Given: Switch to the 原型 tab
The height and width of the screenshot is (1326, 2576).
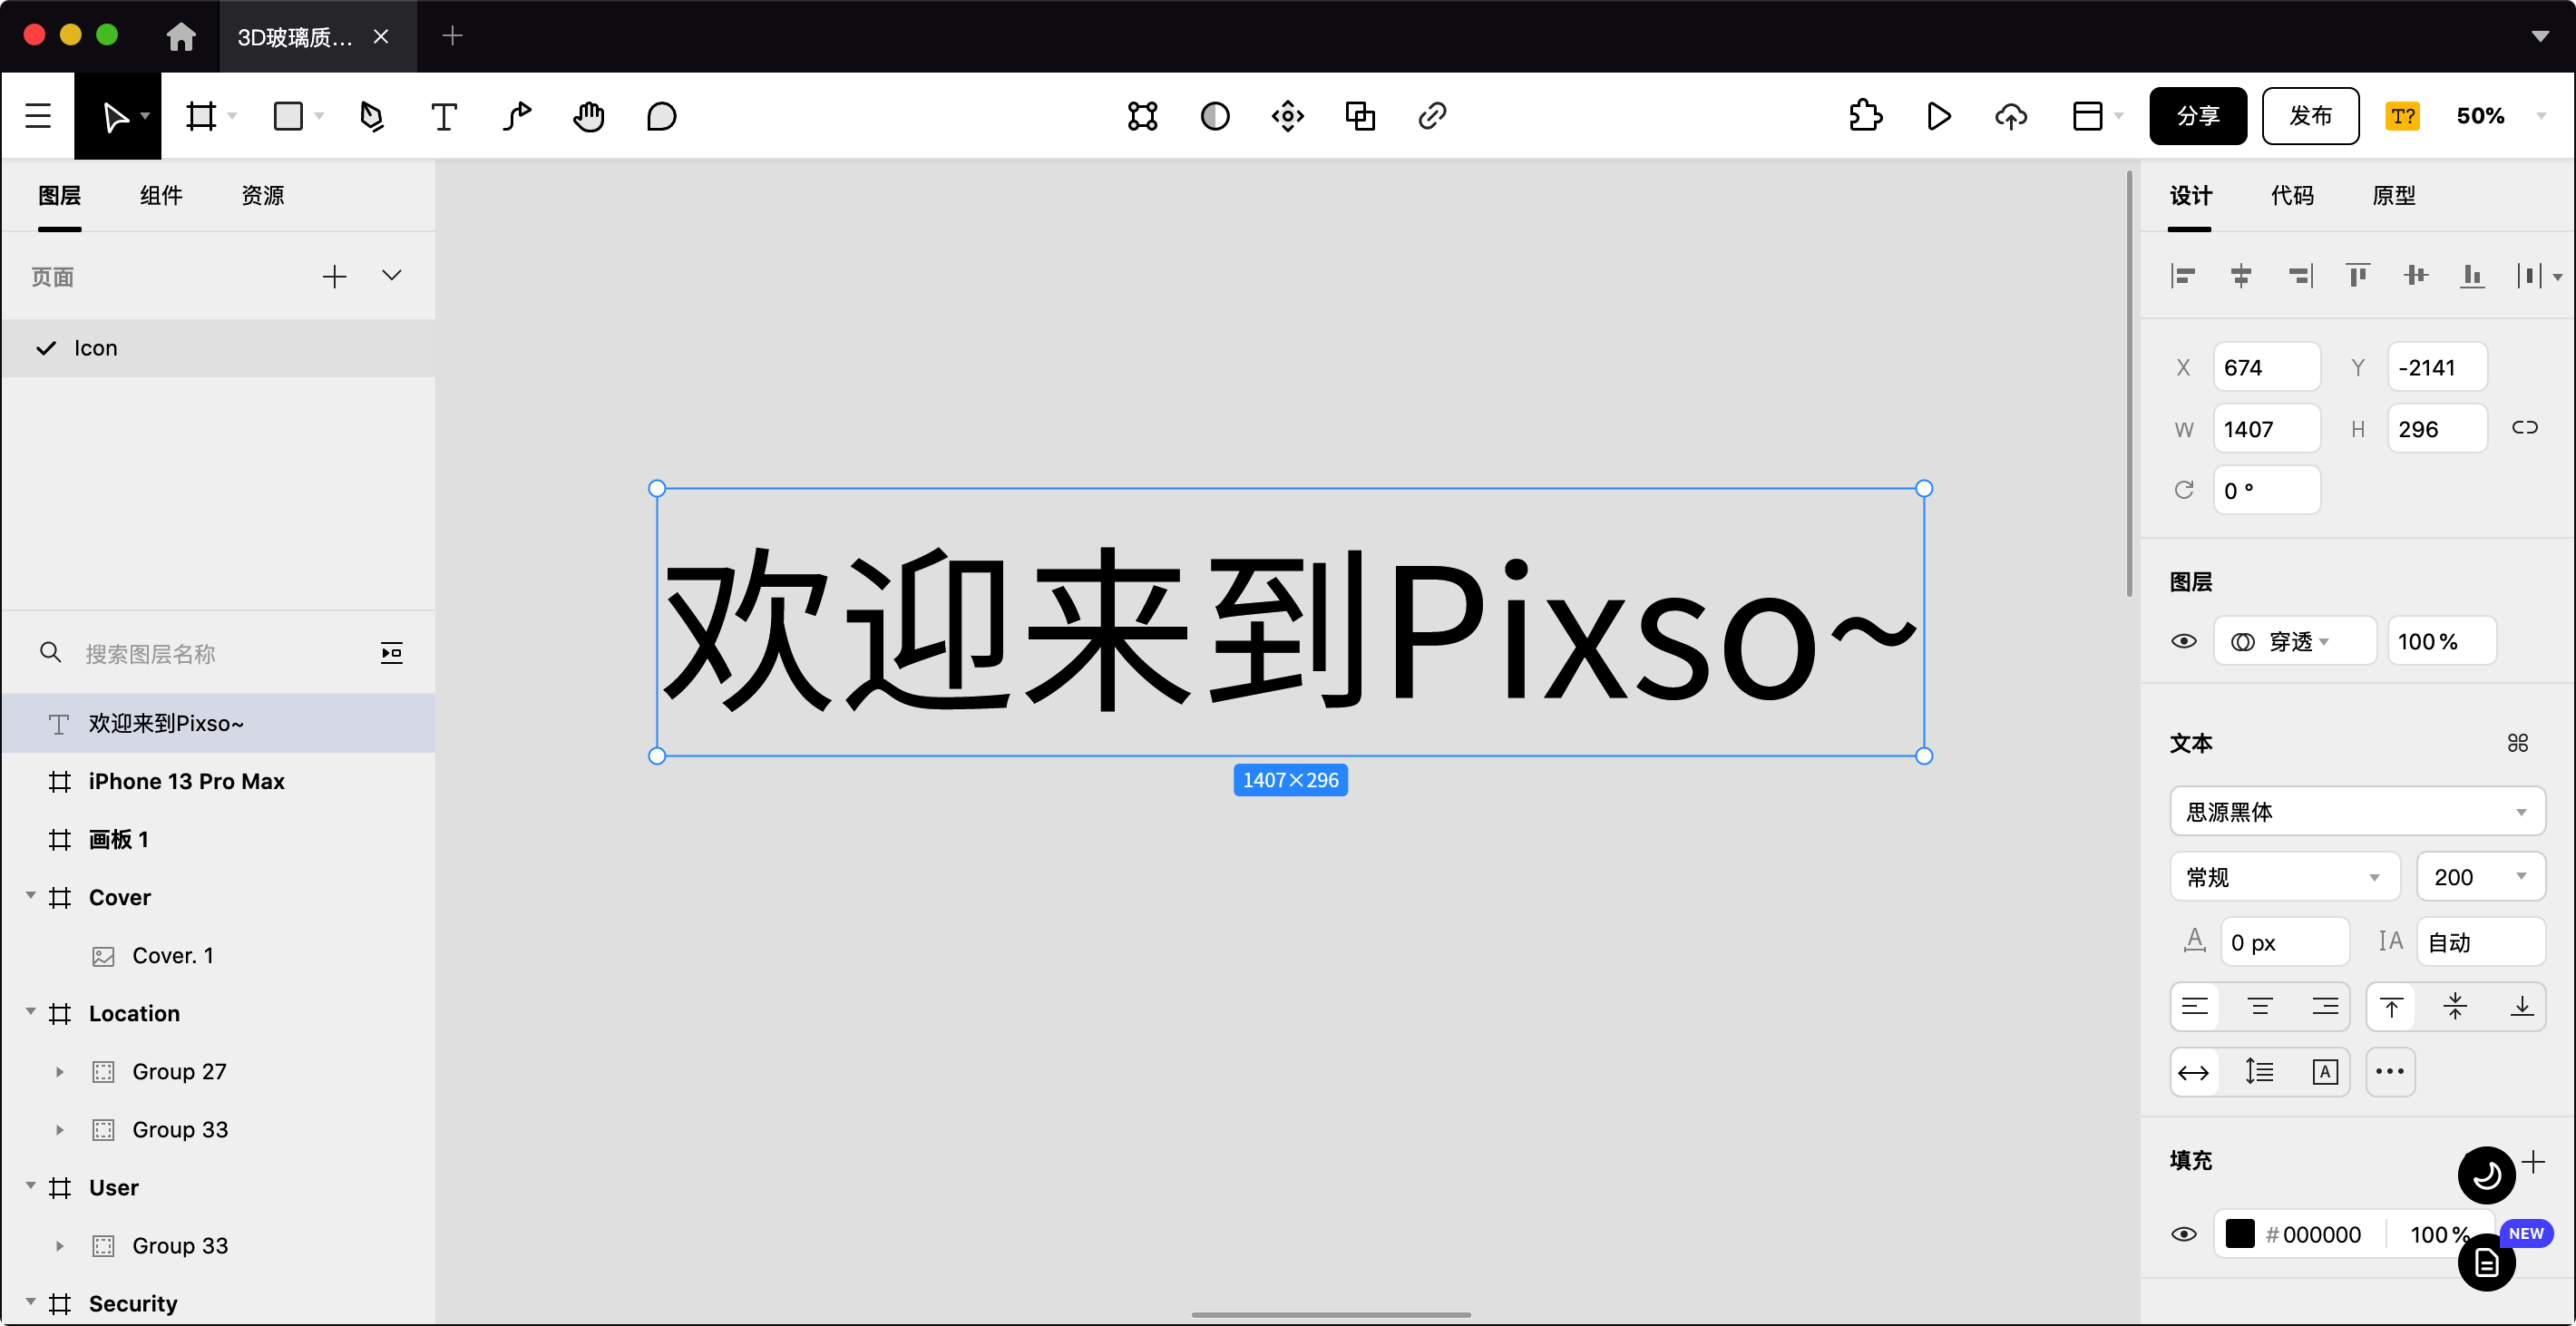Looking at the screenshot, I should point(2394,196).
